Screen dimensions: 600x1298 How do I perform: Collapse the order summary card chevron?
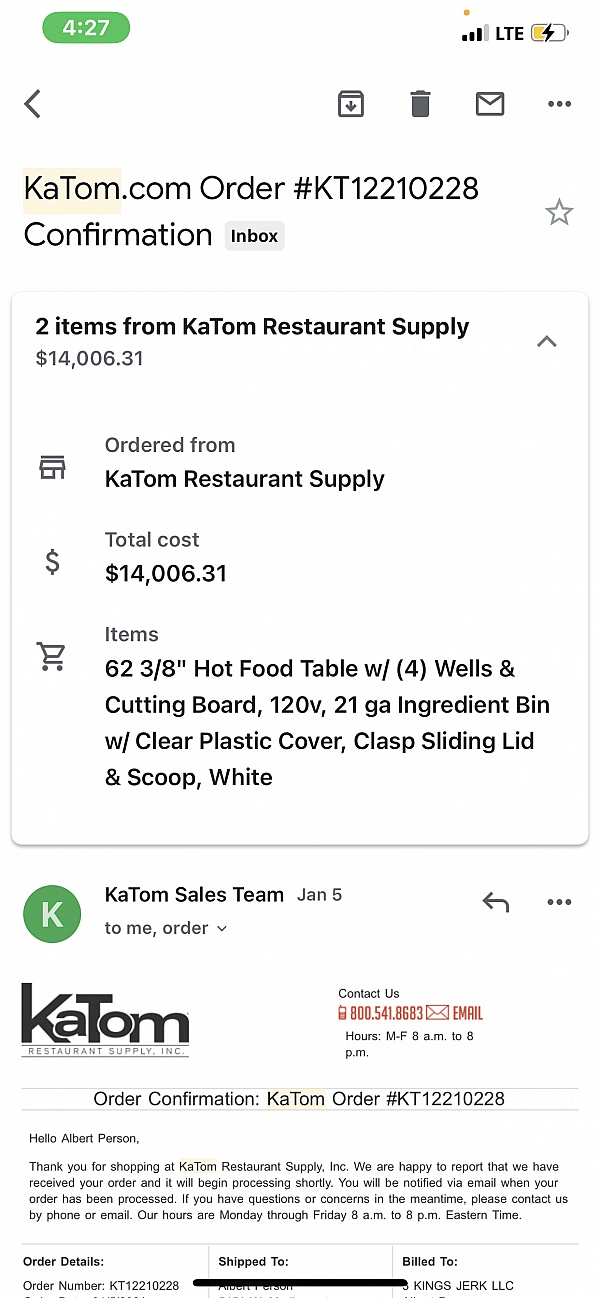tap(547, 341)
